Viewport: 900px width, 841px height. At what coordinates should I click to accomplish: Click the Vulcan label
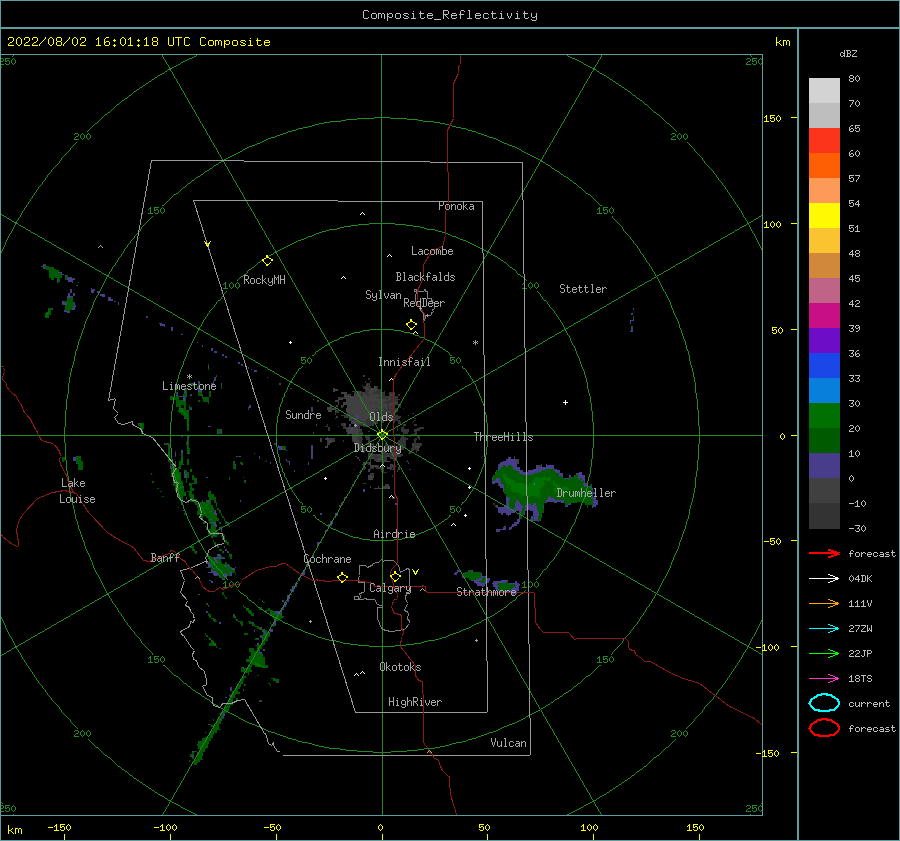[x=508, y=743]
